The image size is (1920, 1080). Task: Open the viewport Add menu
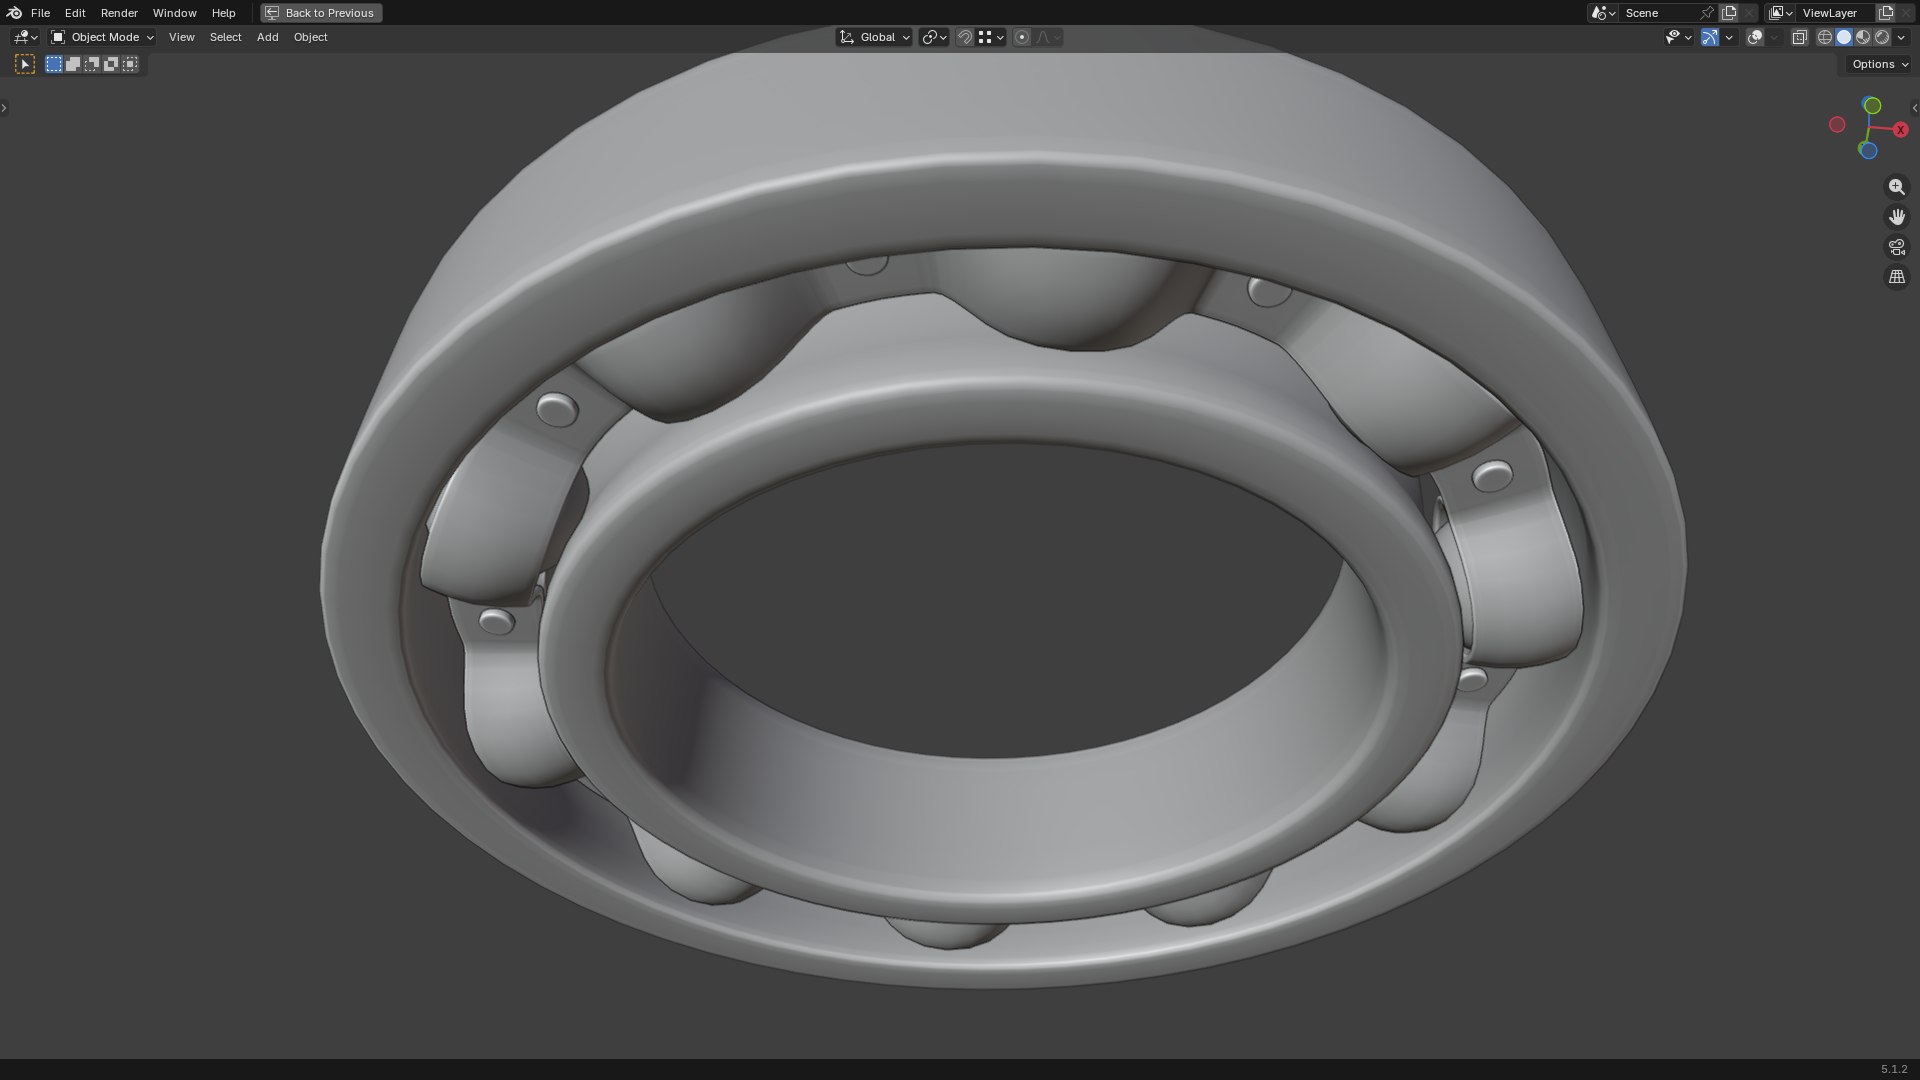267,37
